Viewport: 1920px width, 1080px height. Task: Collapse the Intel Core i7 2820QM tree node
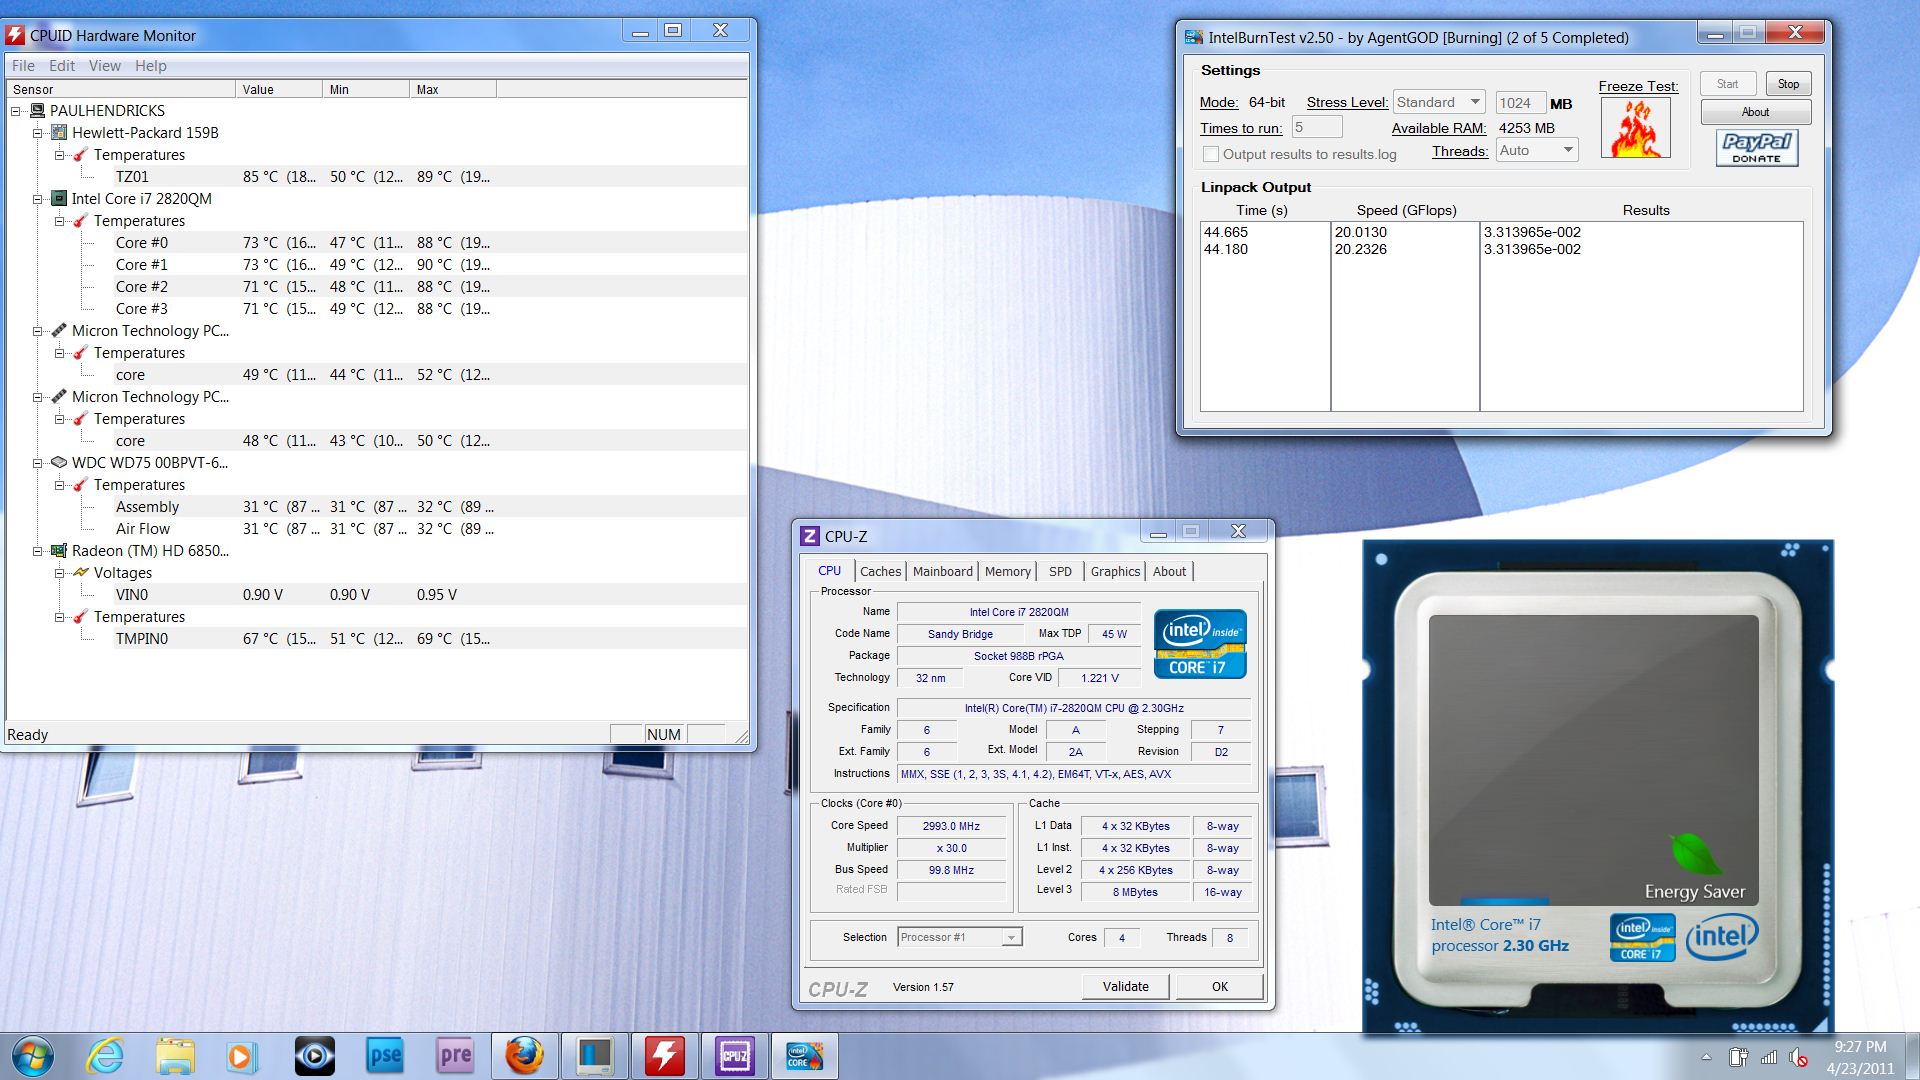tap(38, 199)
